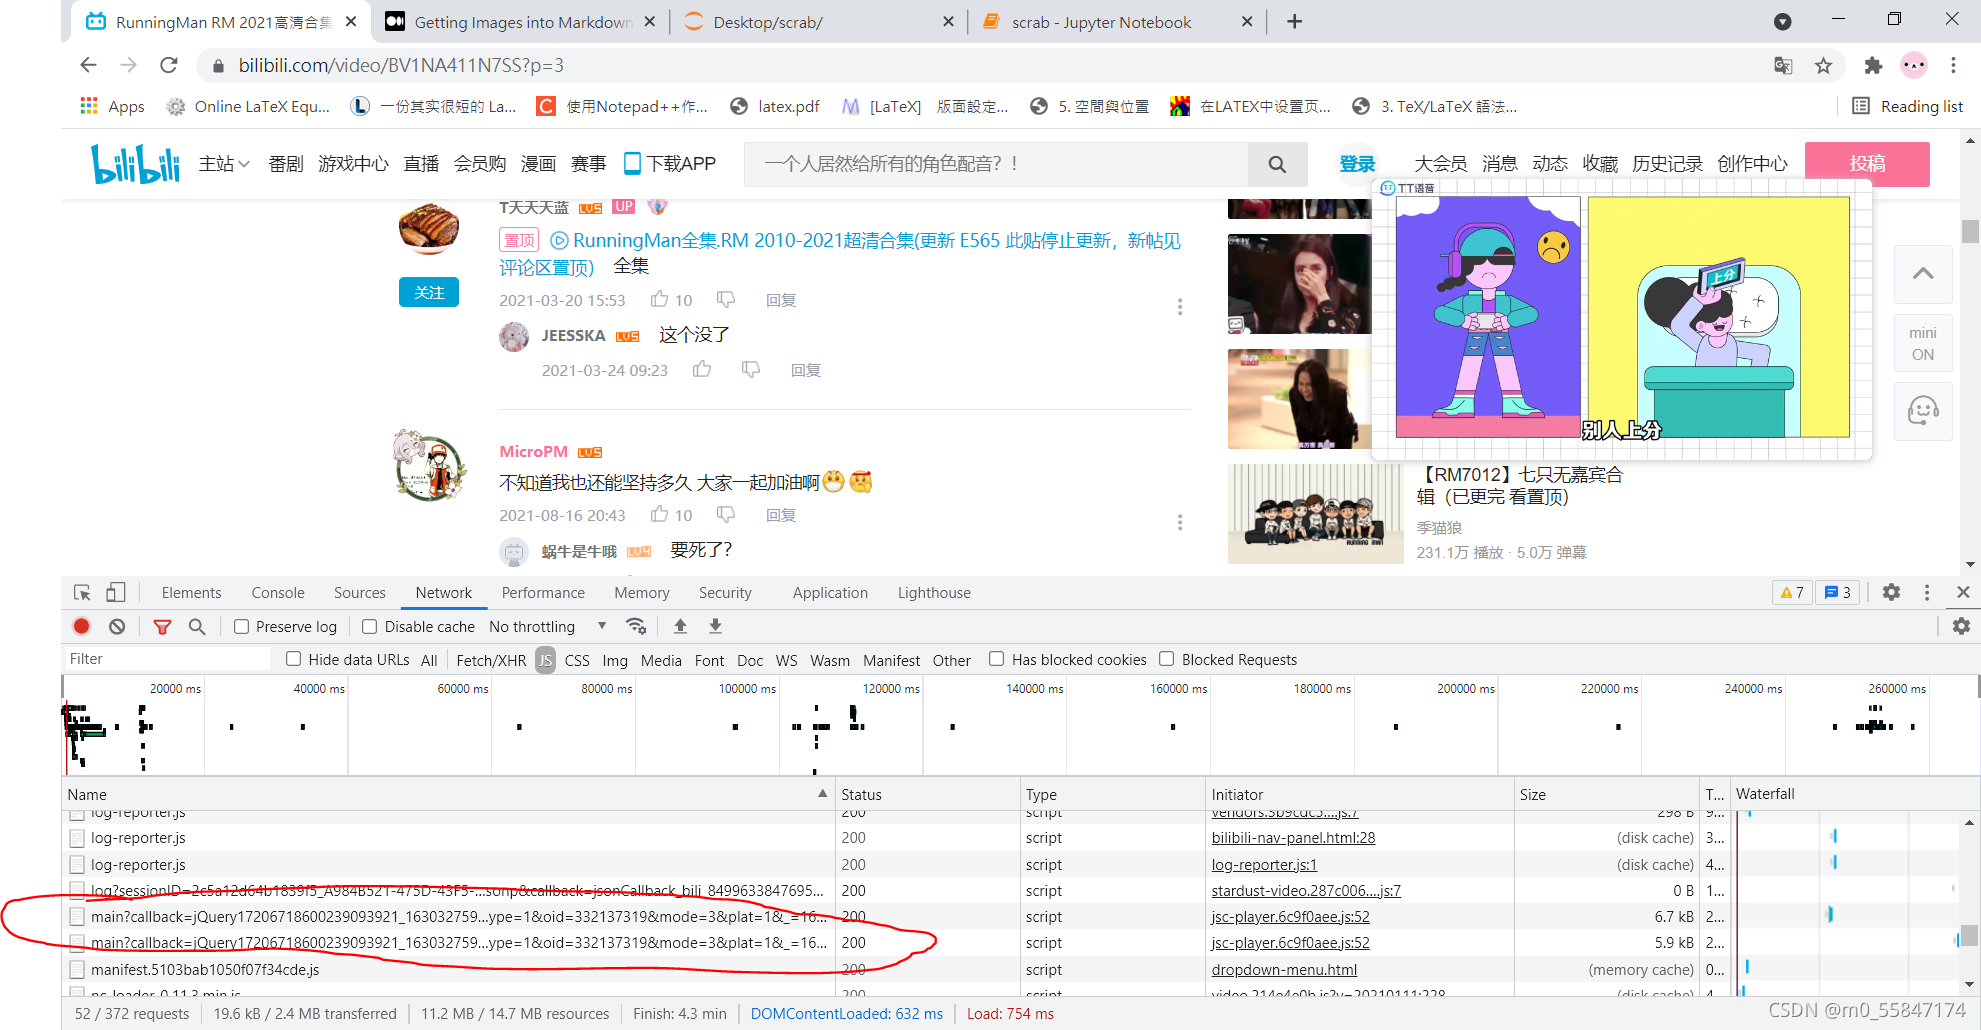Open the more menu on MicroPM comment

click(x=1180, y=522)
